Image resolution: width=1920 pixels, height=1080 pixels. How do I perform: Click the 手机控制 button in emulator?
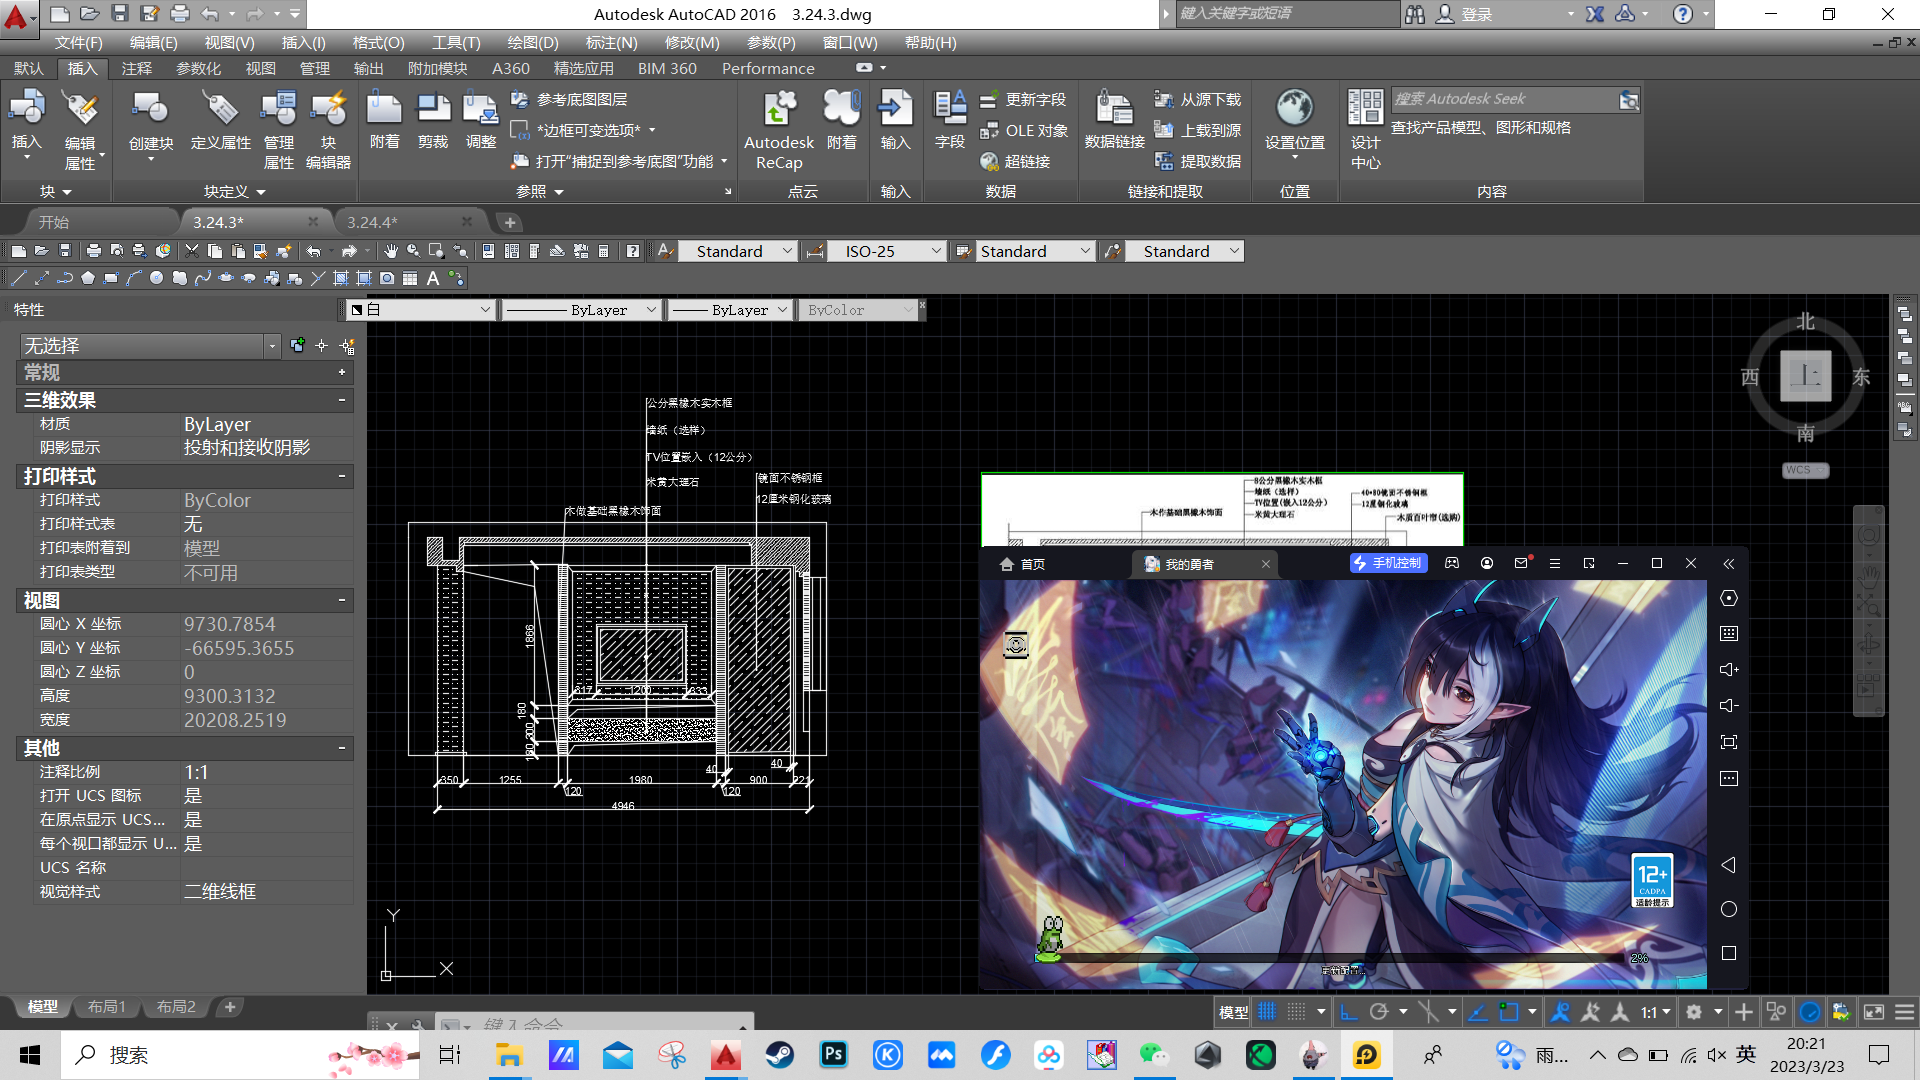pos(1388,563)
